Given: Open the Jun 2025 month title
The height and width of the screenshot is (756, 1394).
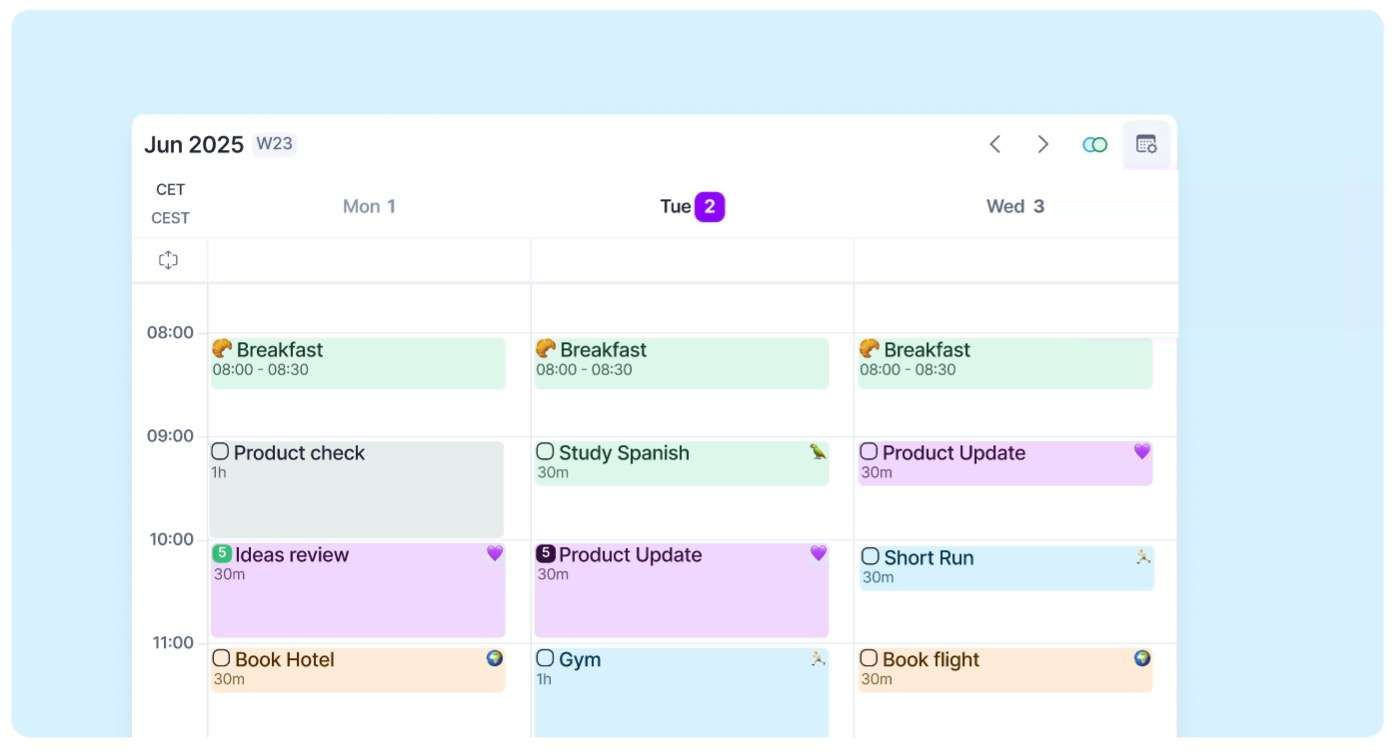Looking at the screenshot, I should 194,144.
